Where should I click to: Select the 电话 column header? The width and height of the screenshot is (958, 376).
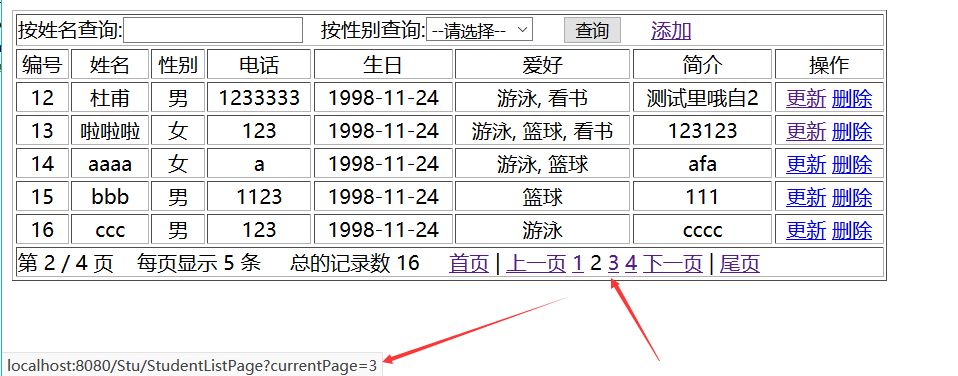click(x=259, y=64)
